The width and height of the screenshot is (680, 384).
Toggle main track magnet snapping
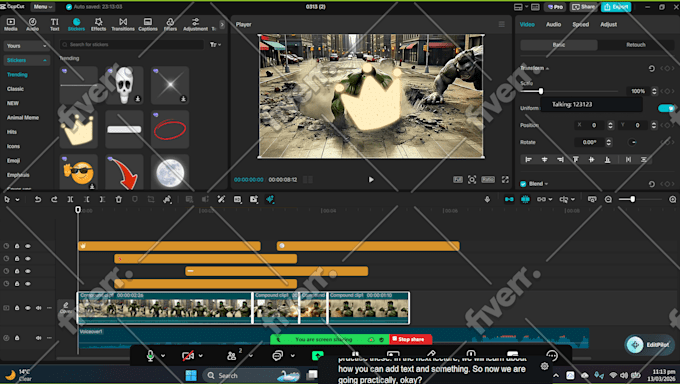509,199
